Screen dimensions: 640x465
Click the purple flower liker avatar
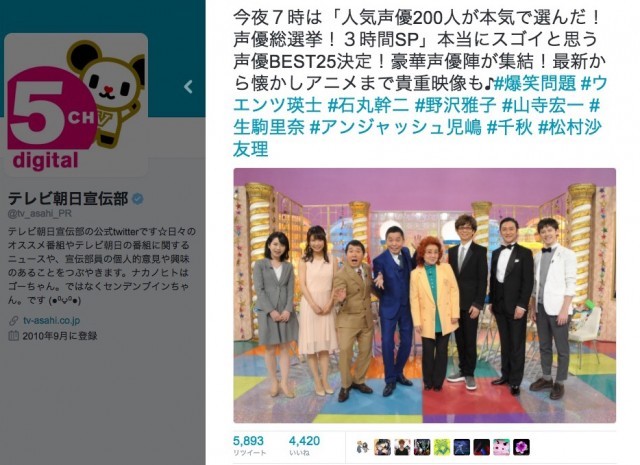point(521,447)
